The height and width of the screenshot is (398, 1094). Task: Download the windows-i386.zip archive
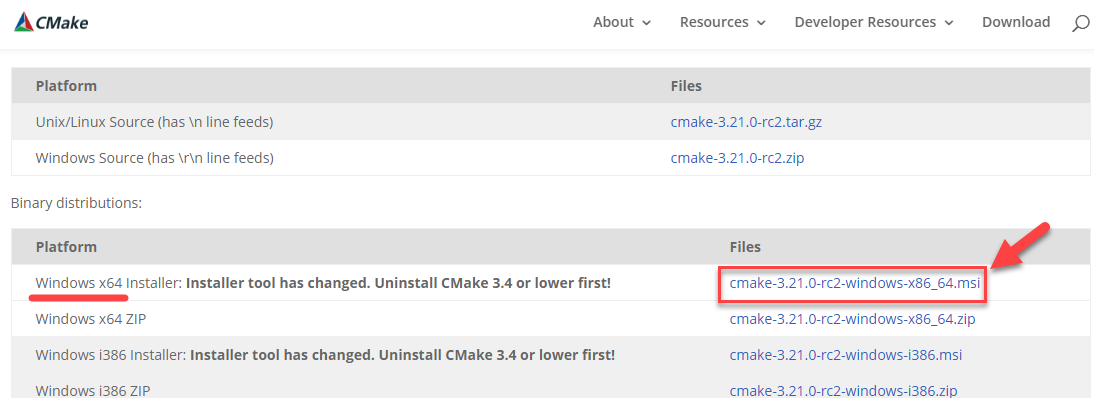(x=843, y=390)
